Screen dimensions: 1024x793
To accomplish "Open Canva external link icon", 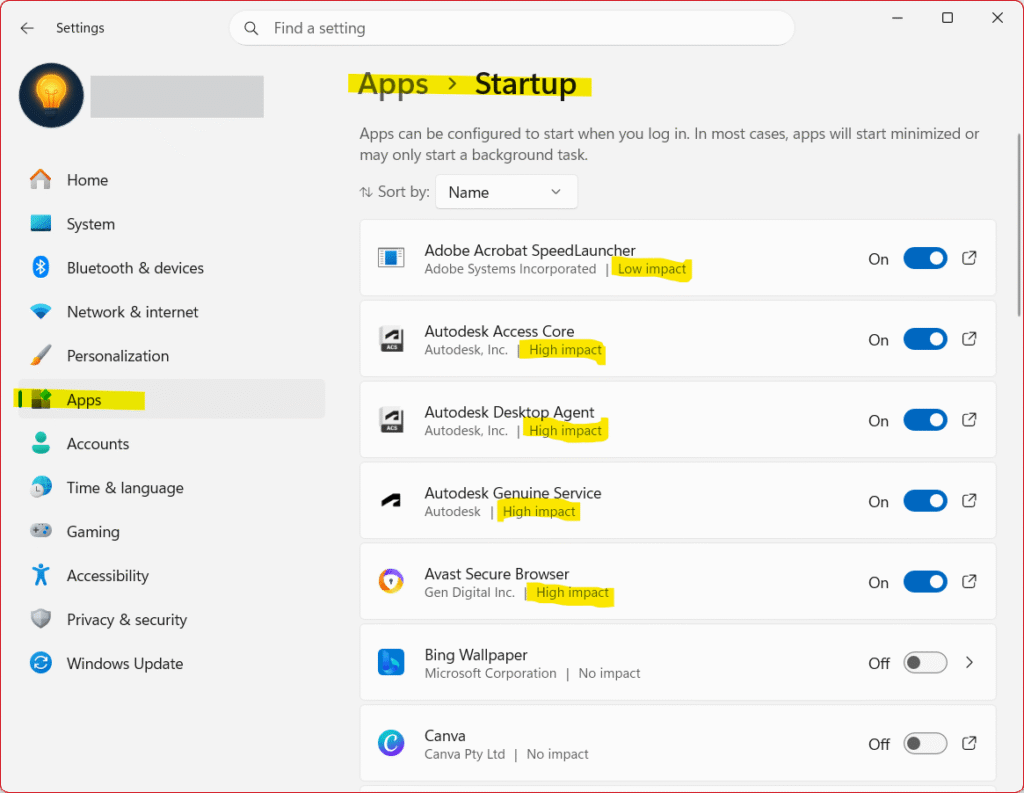I will [x=969, y=743].
